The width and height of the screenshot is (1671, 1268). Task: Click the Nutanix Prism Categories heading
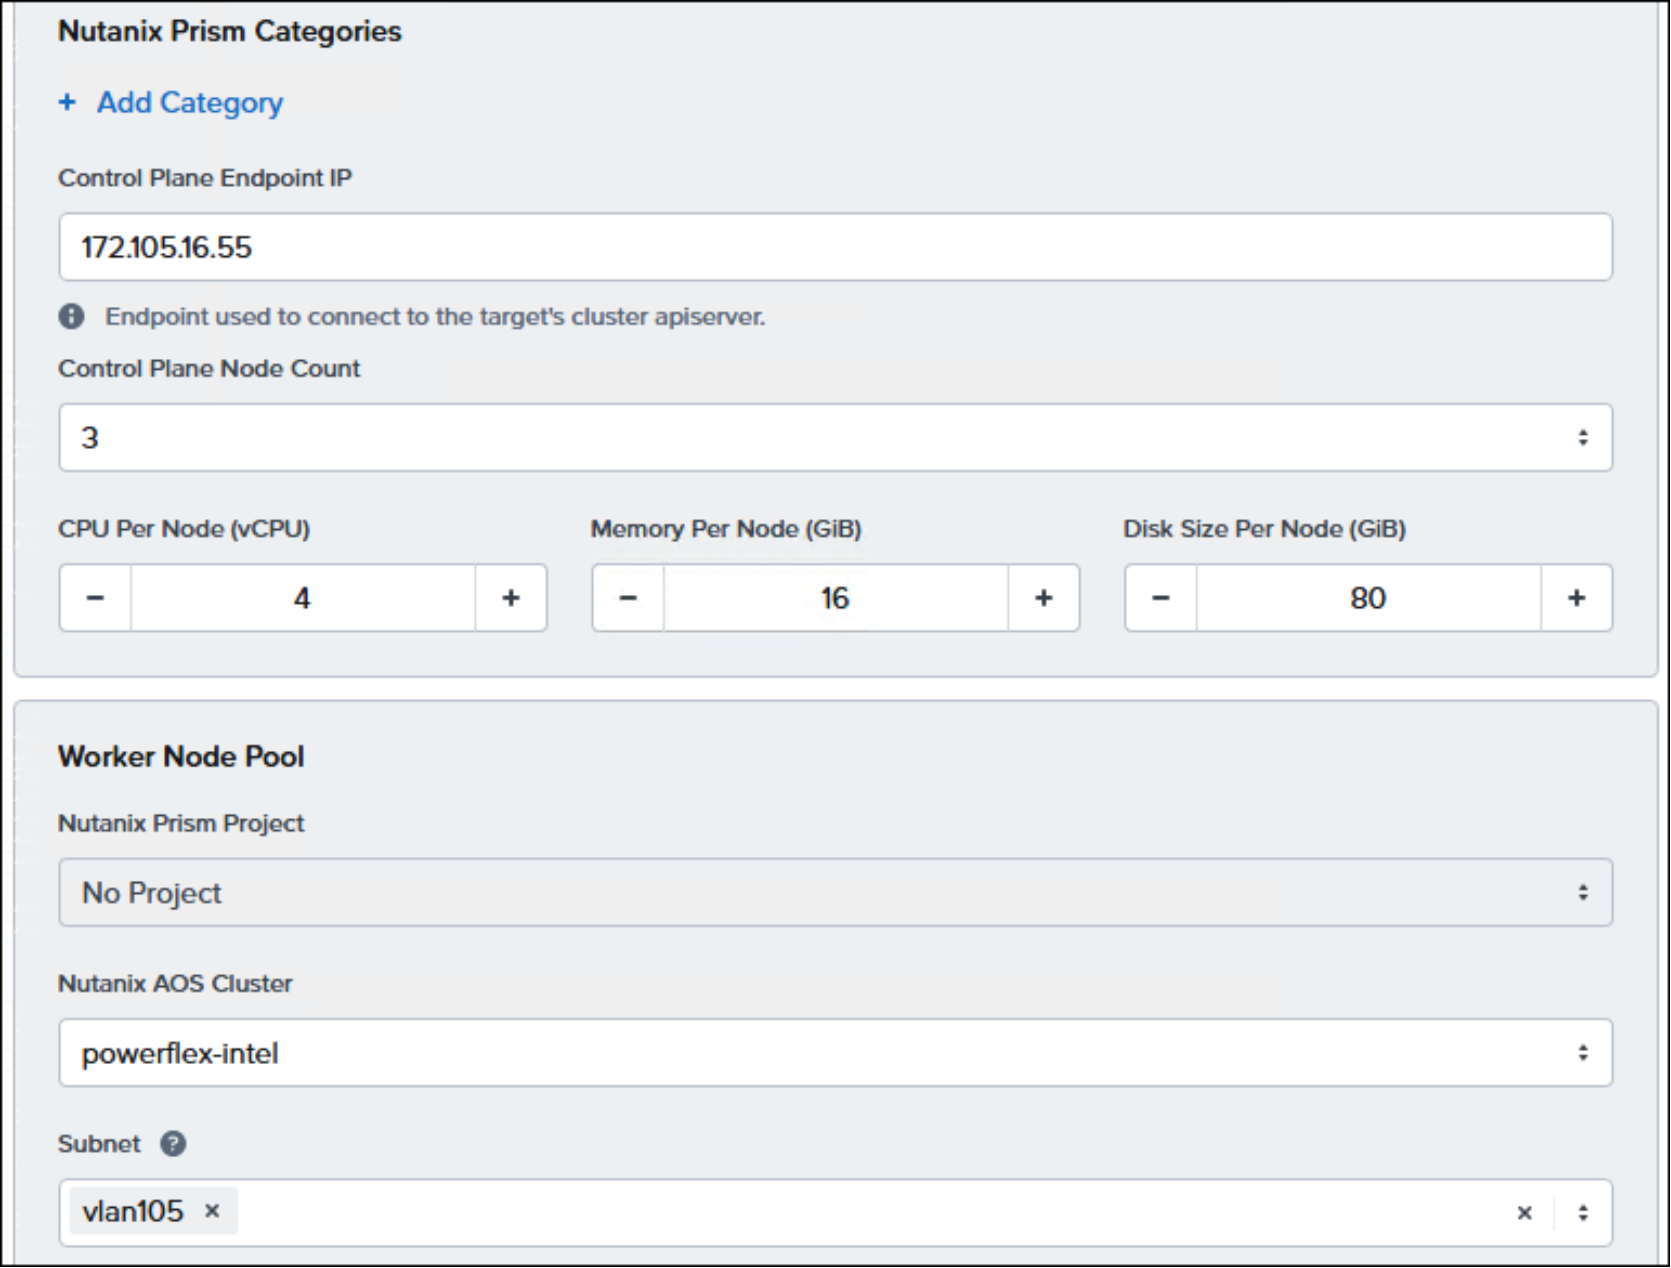(230, 31)
